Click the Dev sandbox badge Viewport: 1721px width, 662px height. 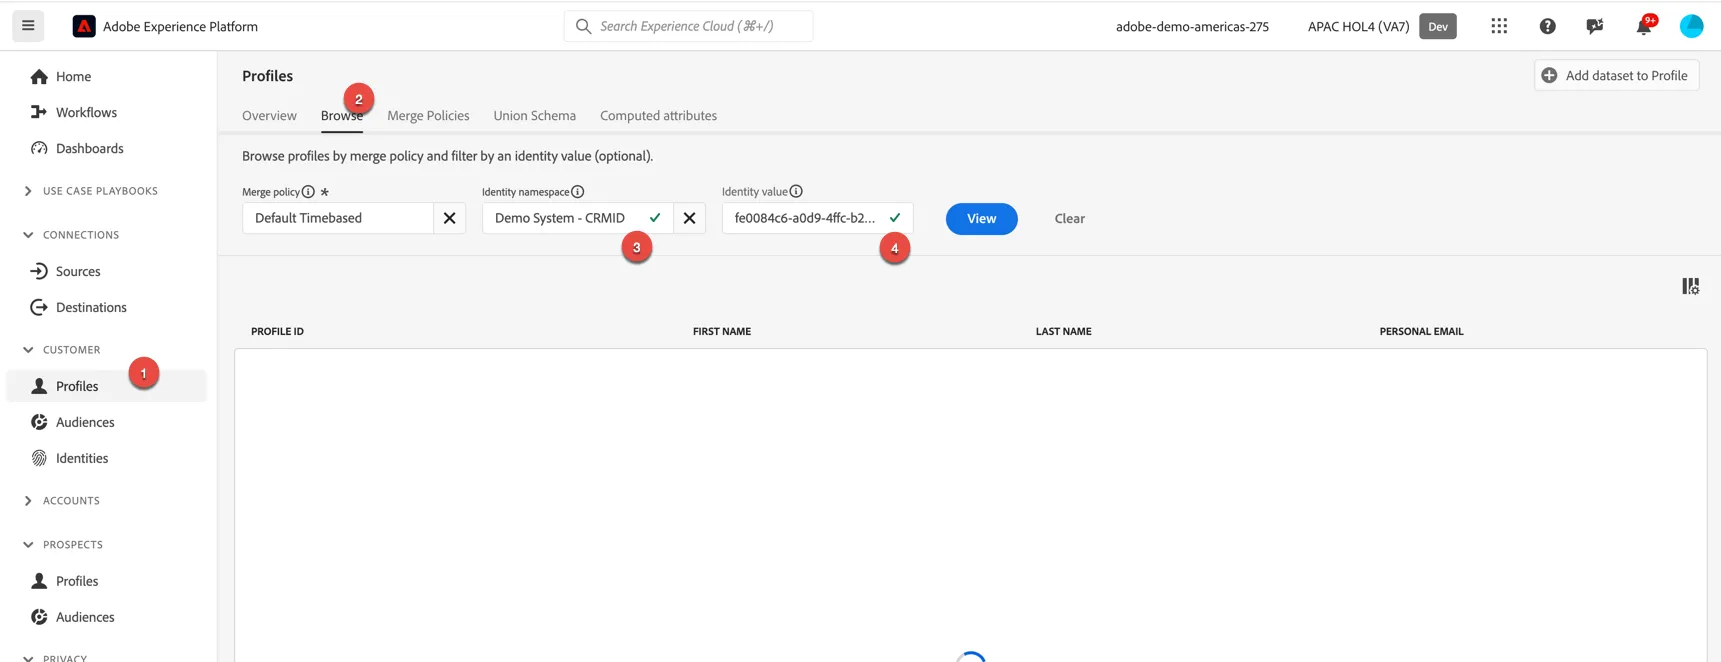click(1438, 26)
